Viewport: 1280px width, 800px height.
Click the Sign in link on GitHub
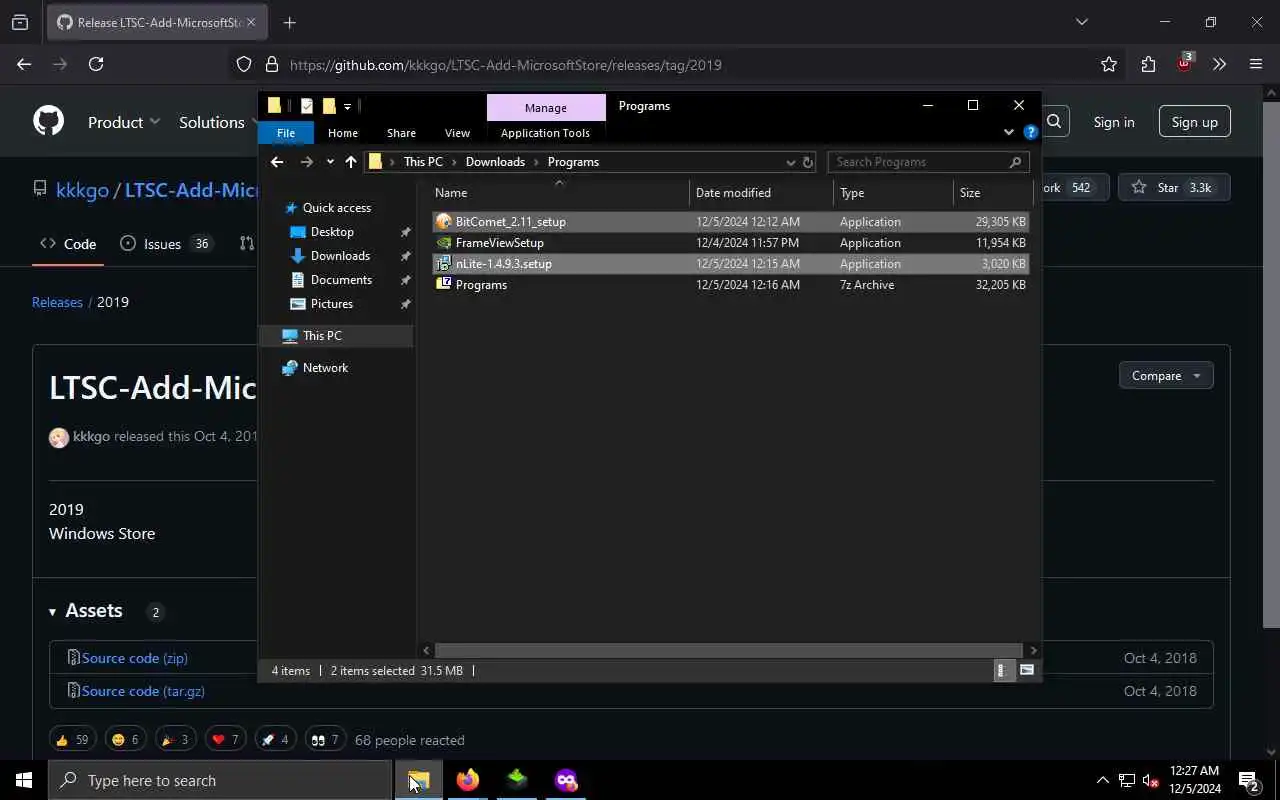coord(1114,122)
